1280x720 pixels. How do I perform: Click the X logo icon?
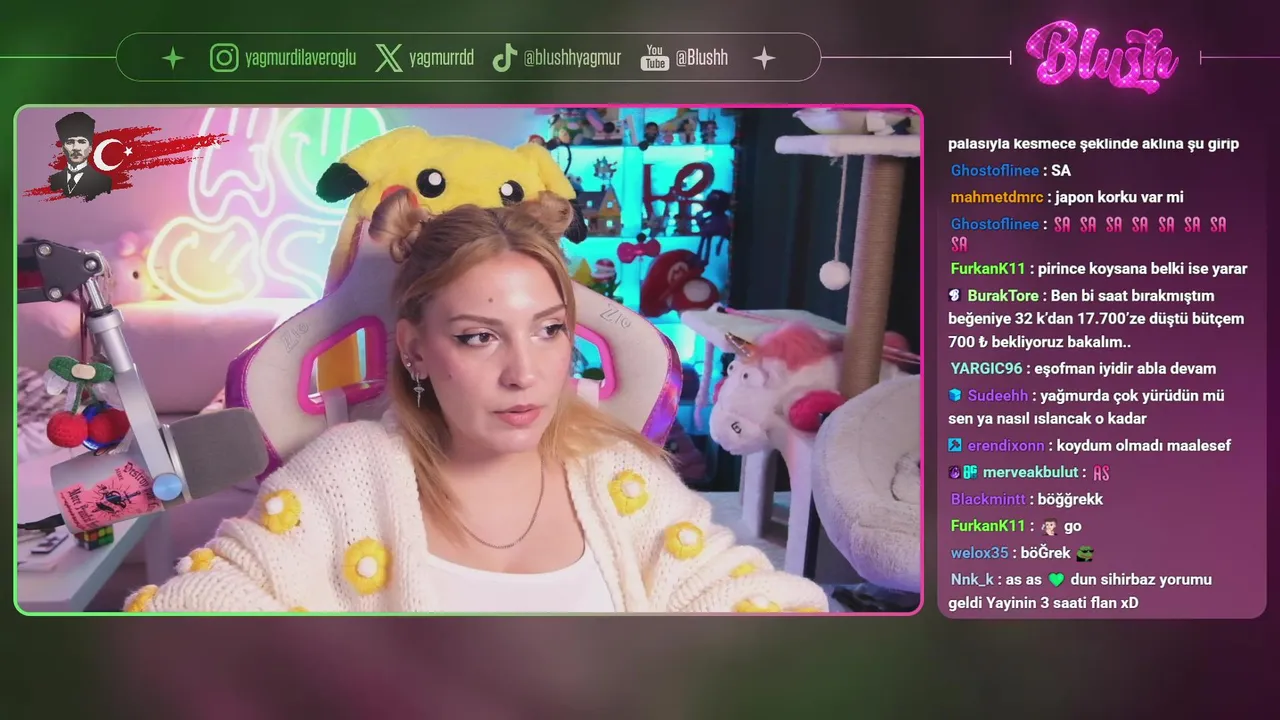(x=389, y=58)
